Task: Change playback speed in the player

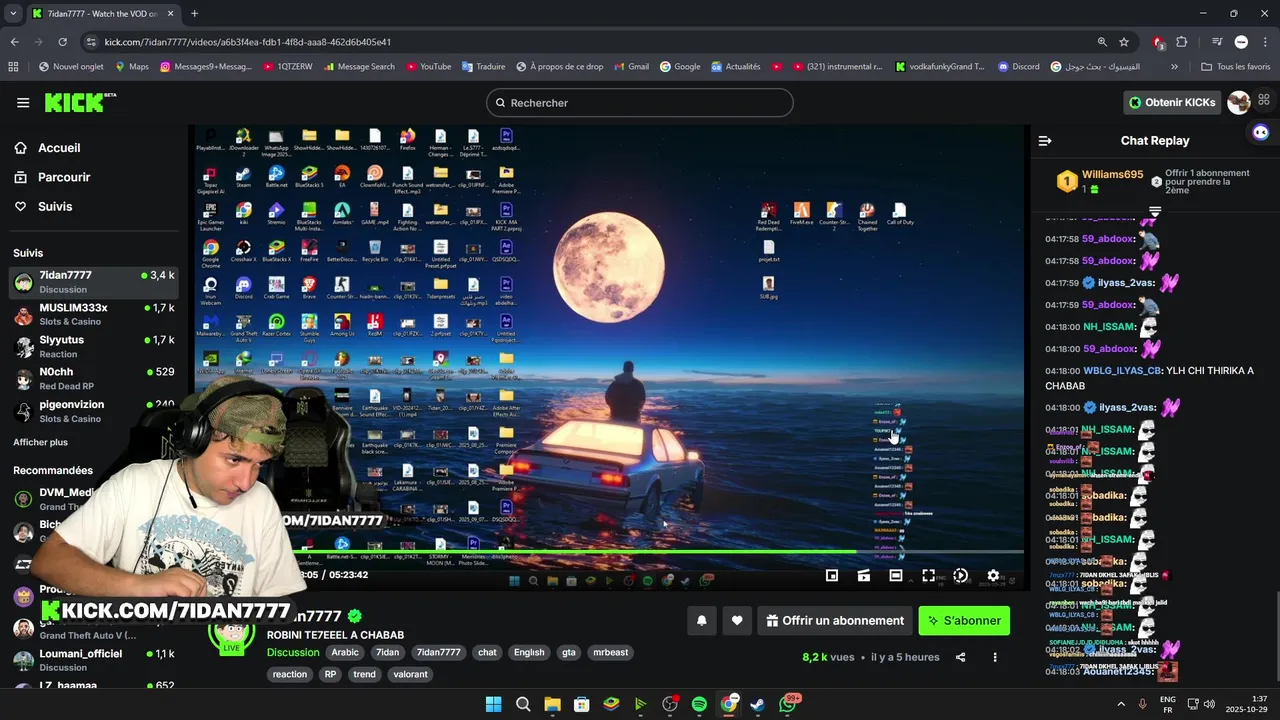Action: (x=960, y=575)
